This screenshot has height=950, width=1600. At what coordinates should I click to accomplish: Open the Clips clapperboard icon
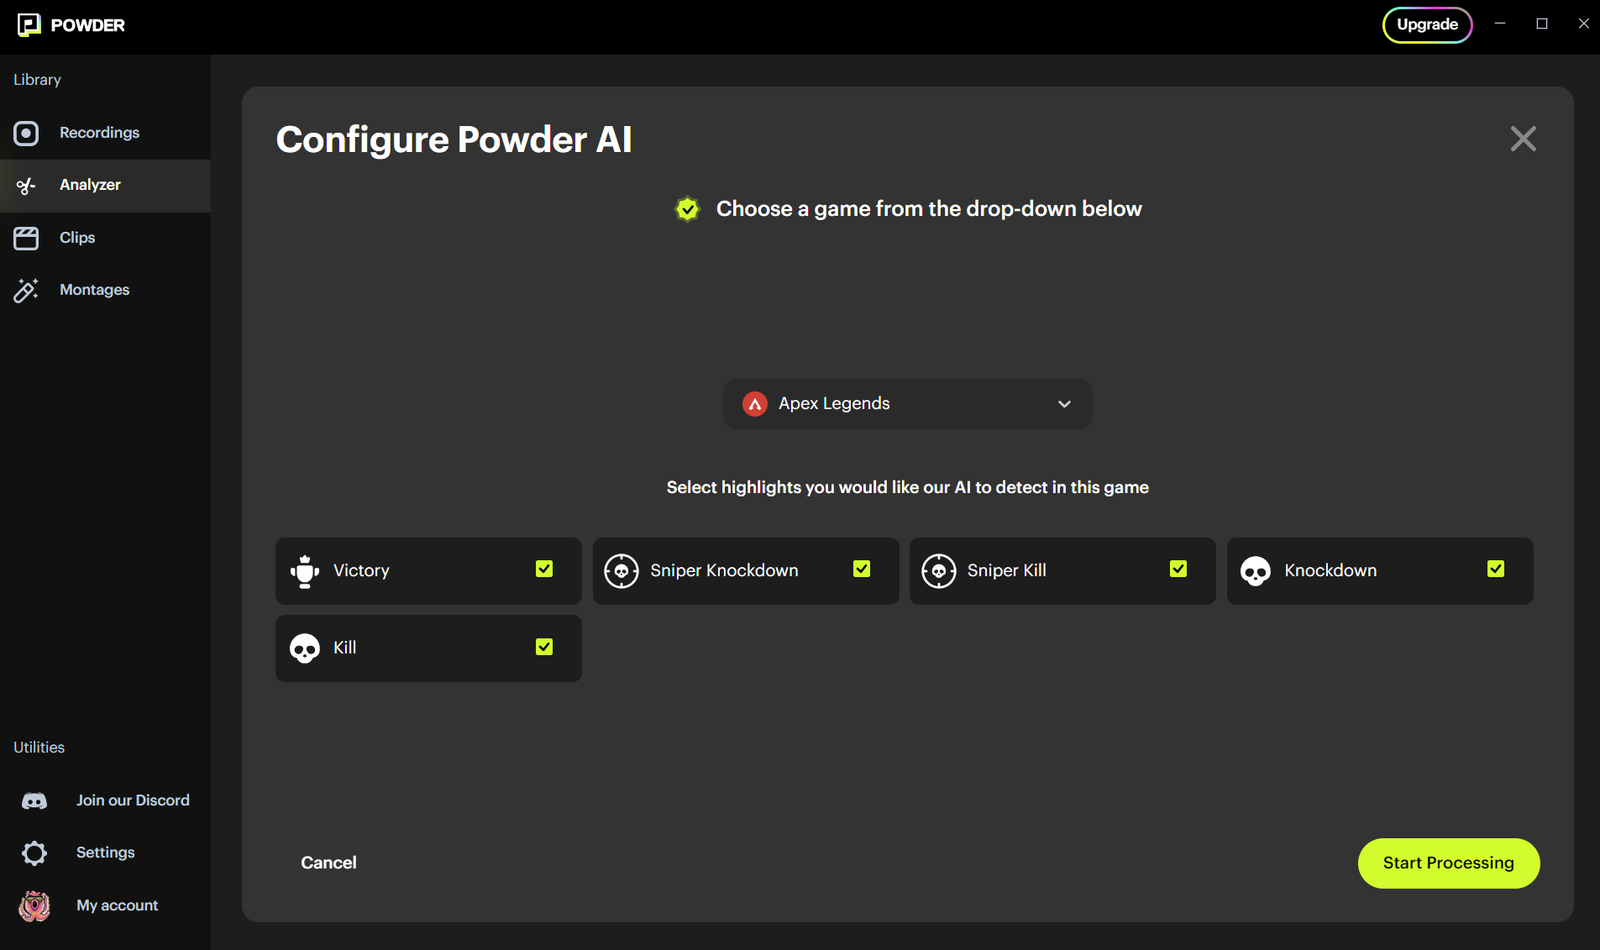[26, 238]
